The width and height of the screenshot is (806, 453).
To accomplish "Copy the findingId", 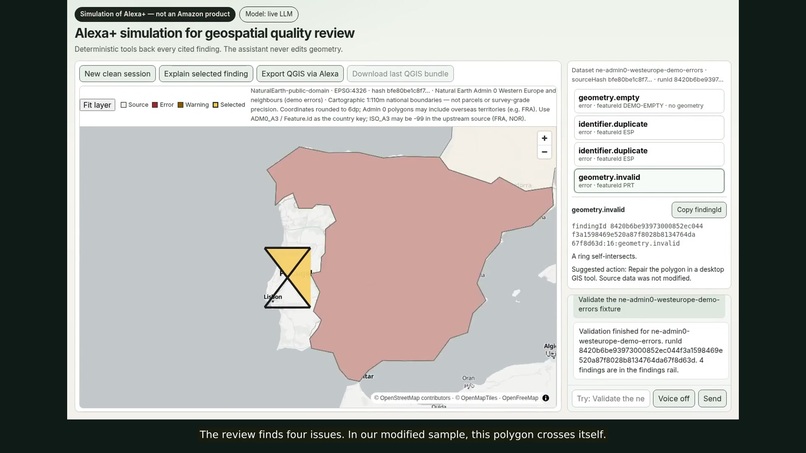I will pyautogui.click(x=699, y=210).
